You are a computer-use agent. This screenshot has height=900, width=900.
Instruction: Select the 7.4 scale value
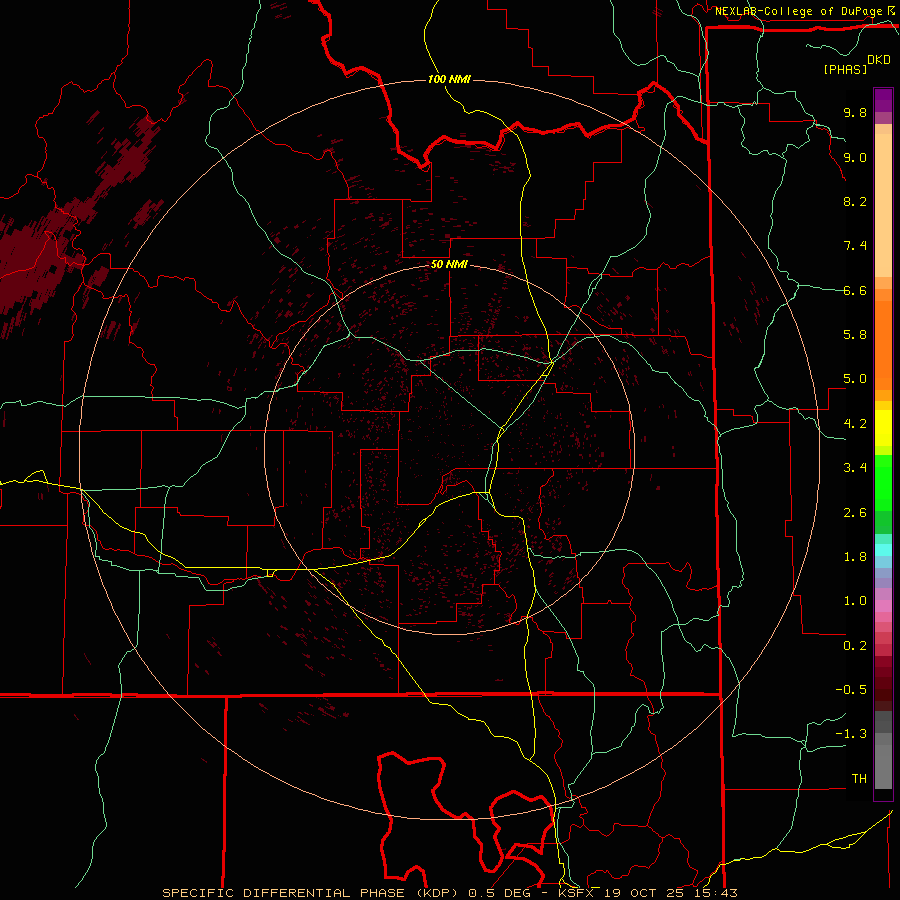click(x=855, y=246)
